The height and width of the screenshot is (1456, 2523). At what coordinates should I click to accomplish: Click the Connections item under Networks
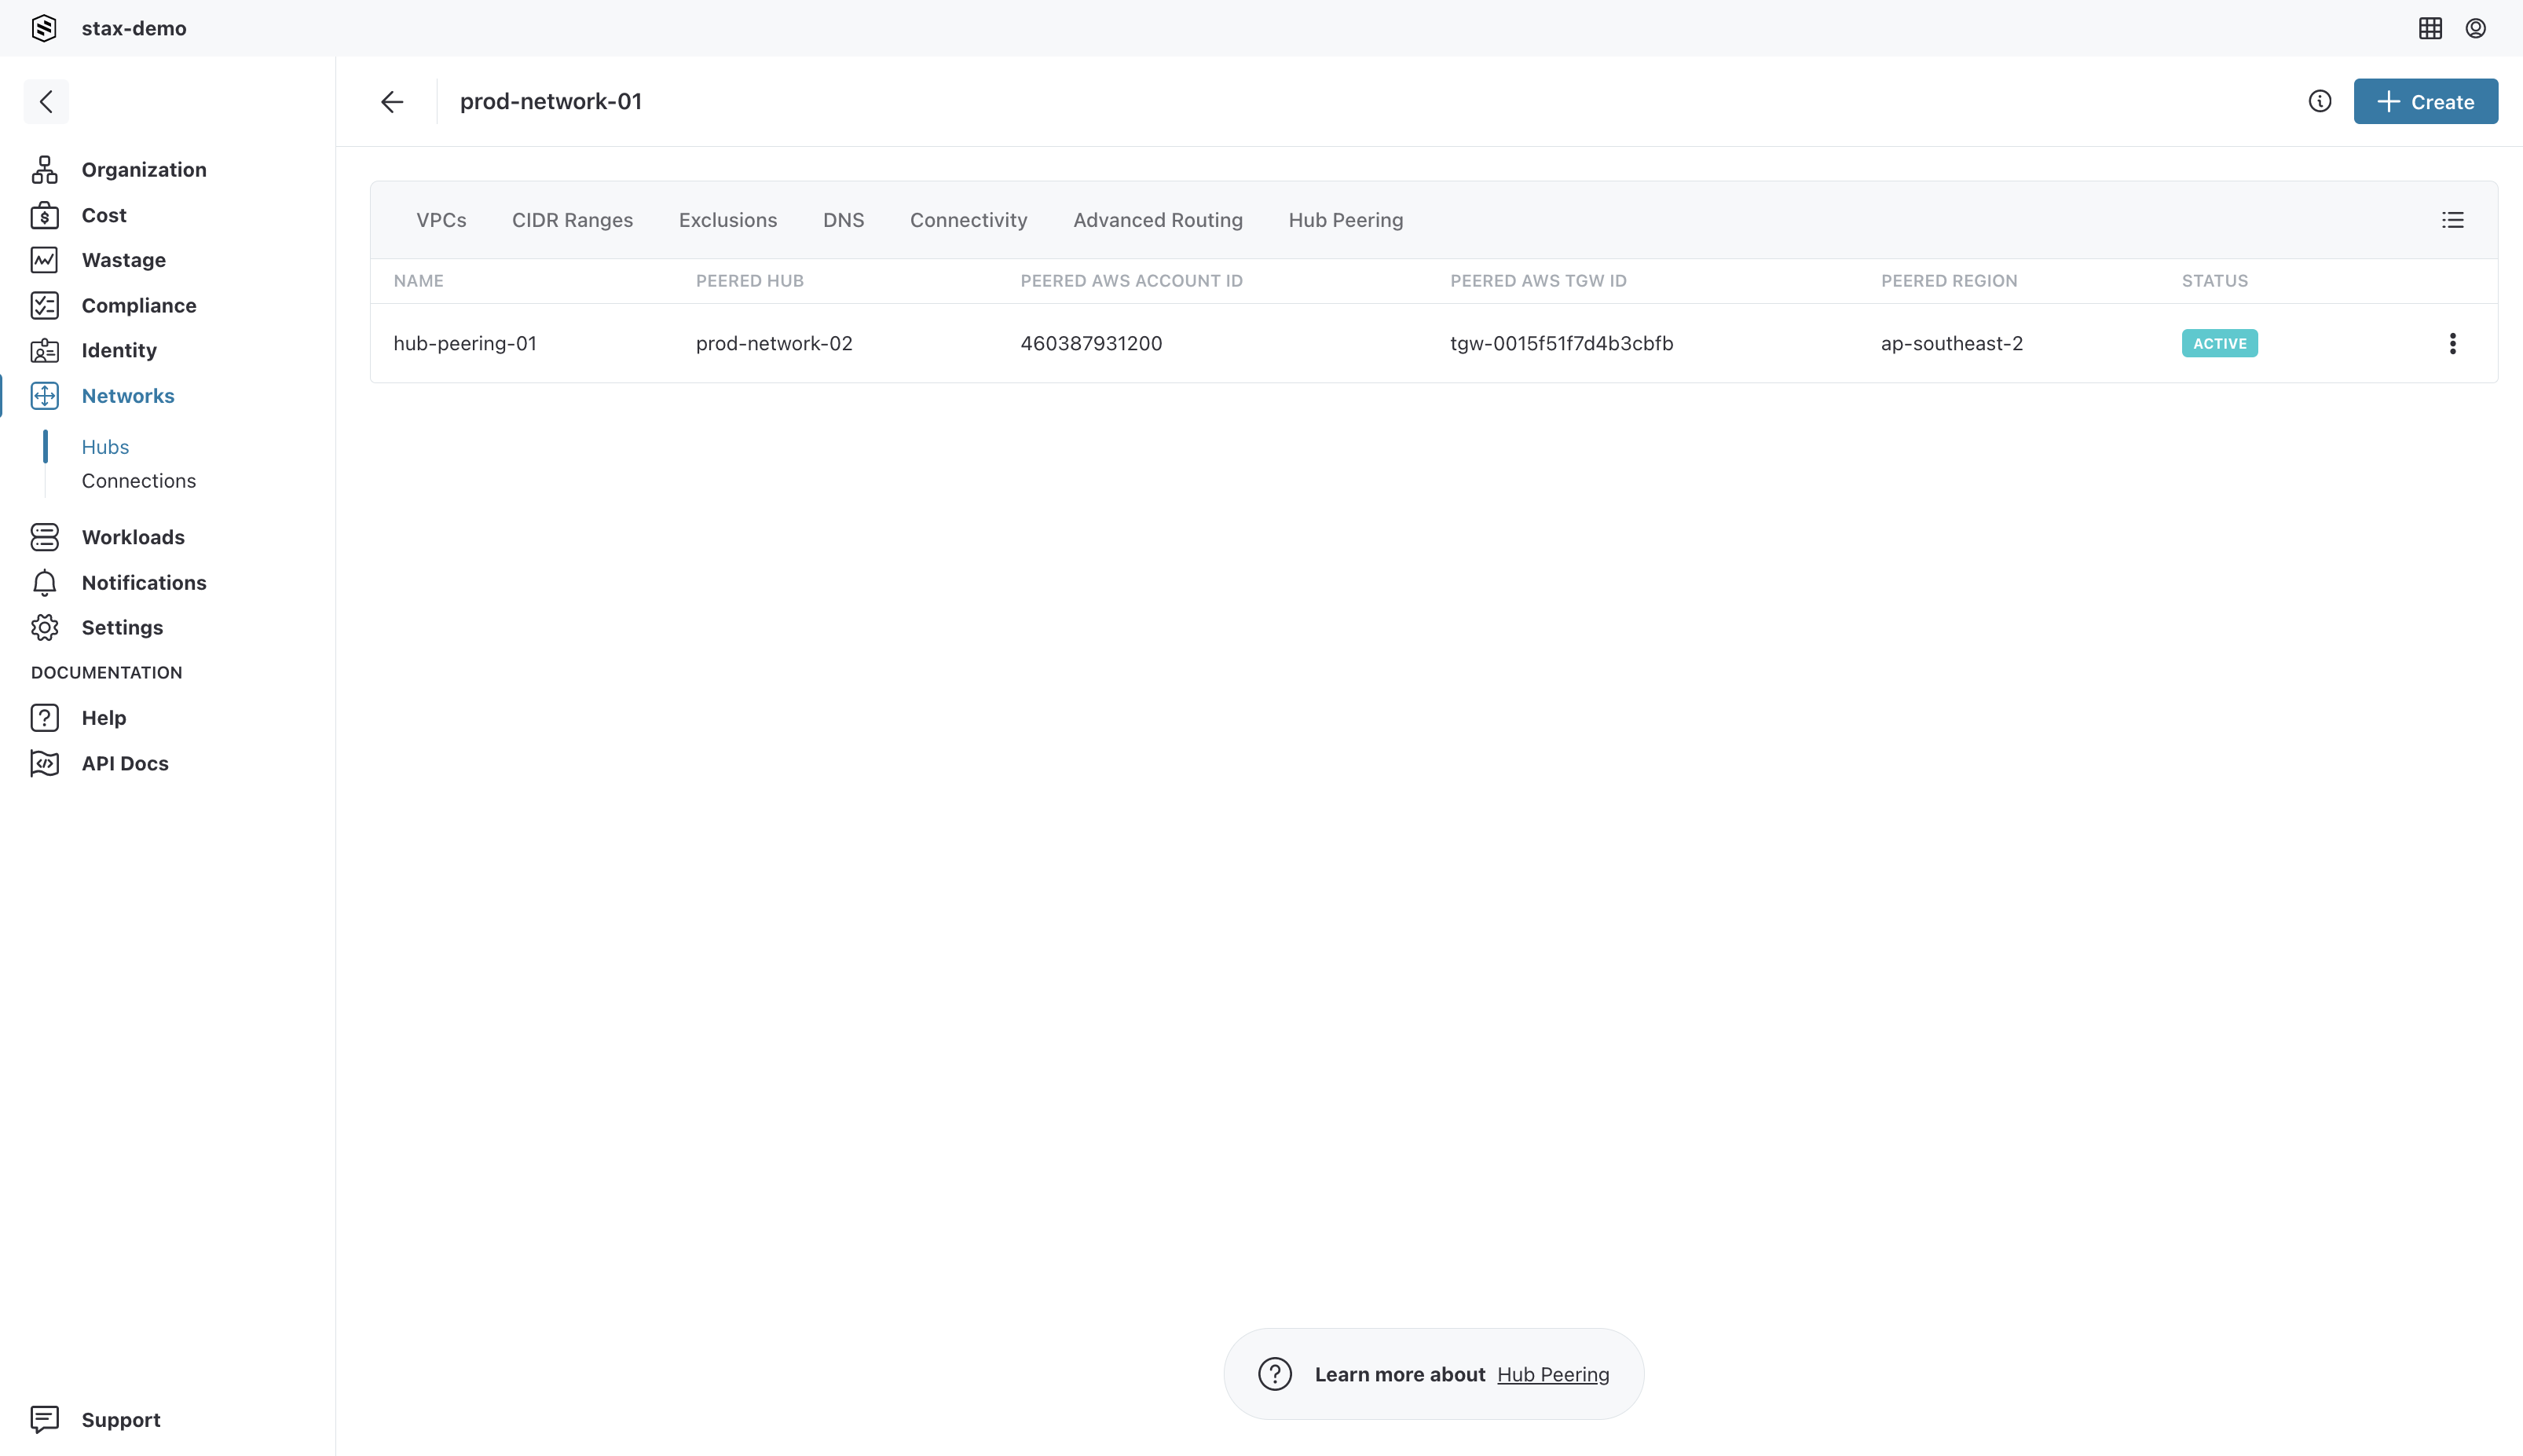point(138,480)
